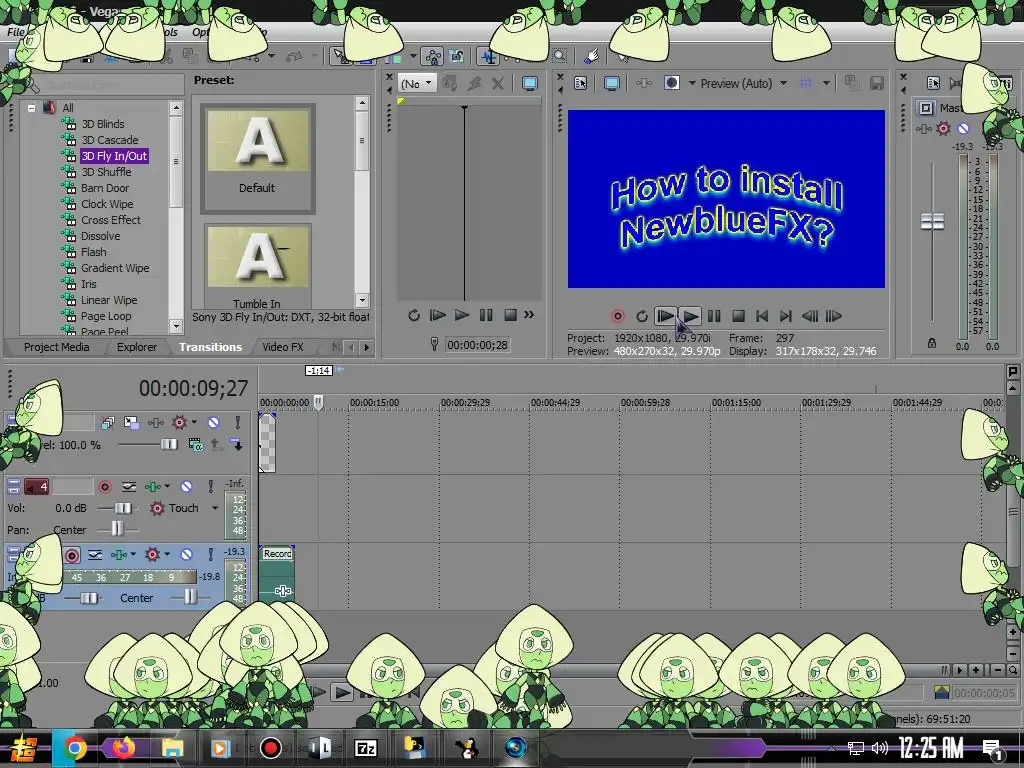Arm audio track 4 for record
The image size is (1024, 768).
(x=104, y=487)
